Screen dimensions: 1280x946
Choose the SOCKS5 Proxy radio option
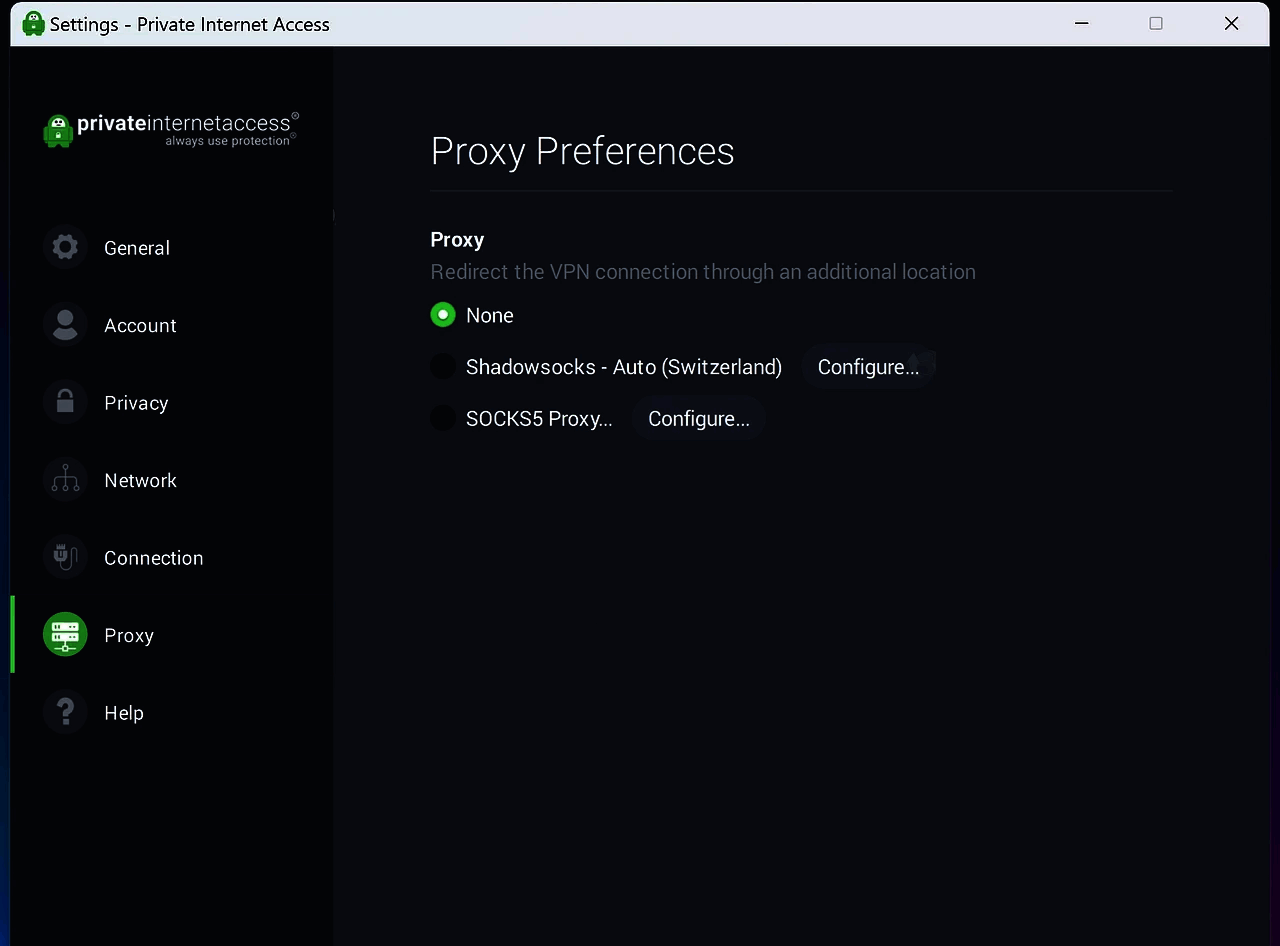443,418
